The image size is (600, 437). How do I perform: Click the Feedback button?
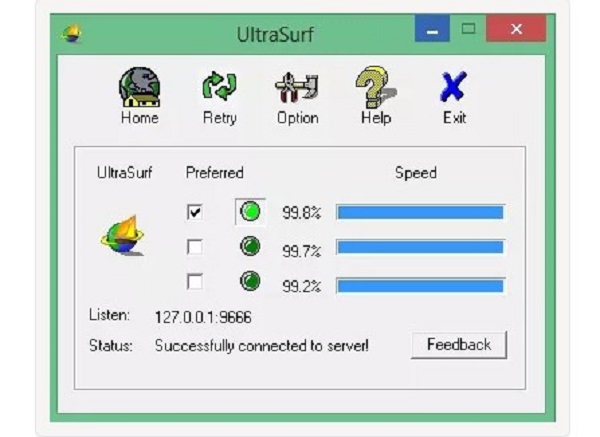[459, 345]
